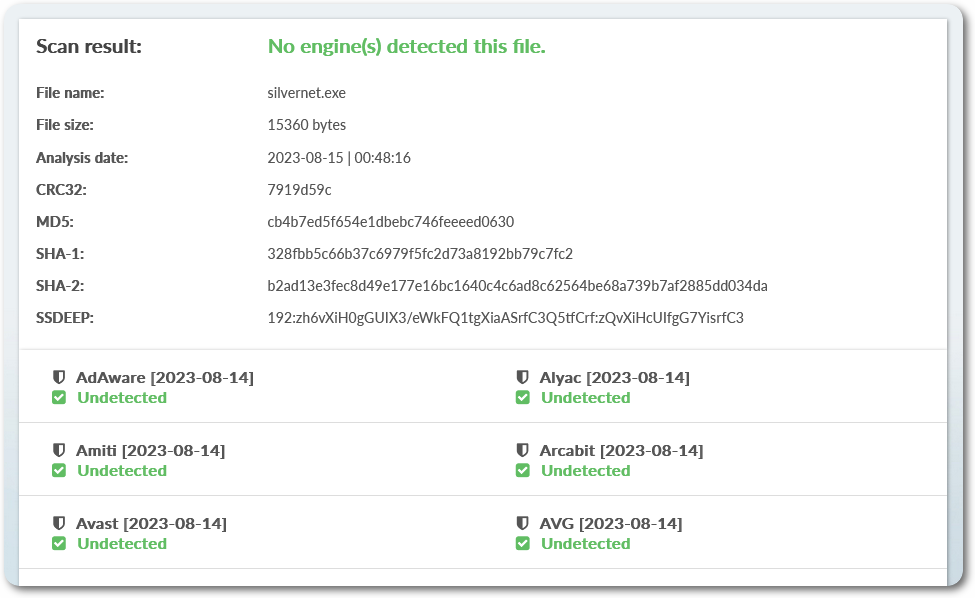Click the 'No engine(s) detected this file' message
The width and height of the screenshot is (975, 598).
[406, 47]
